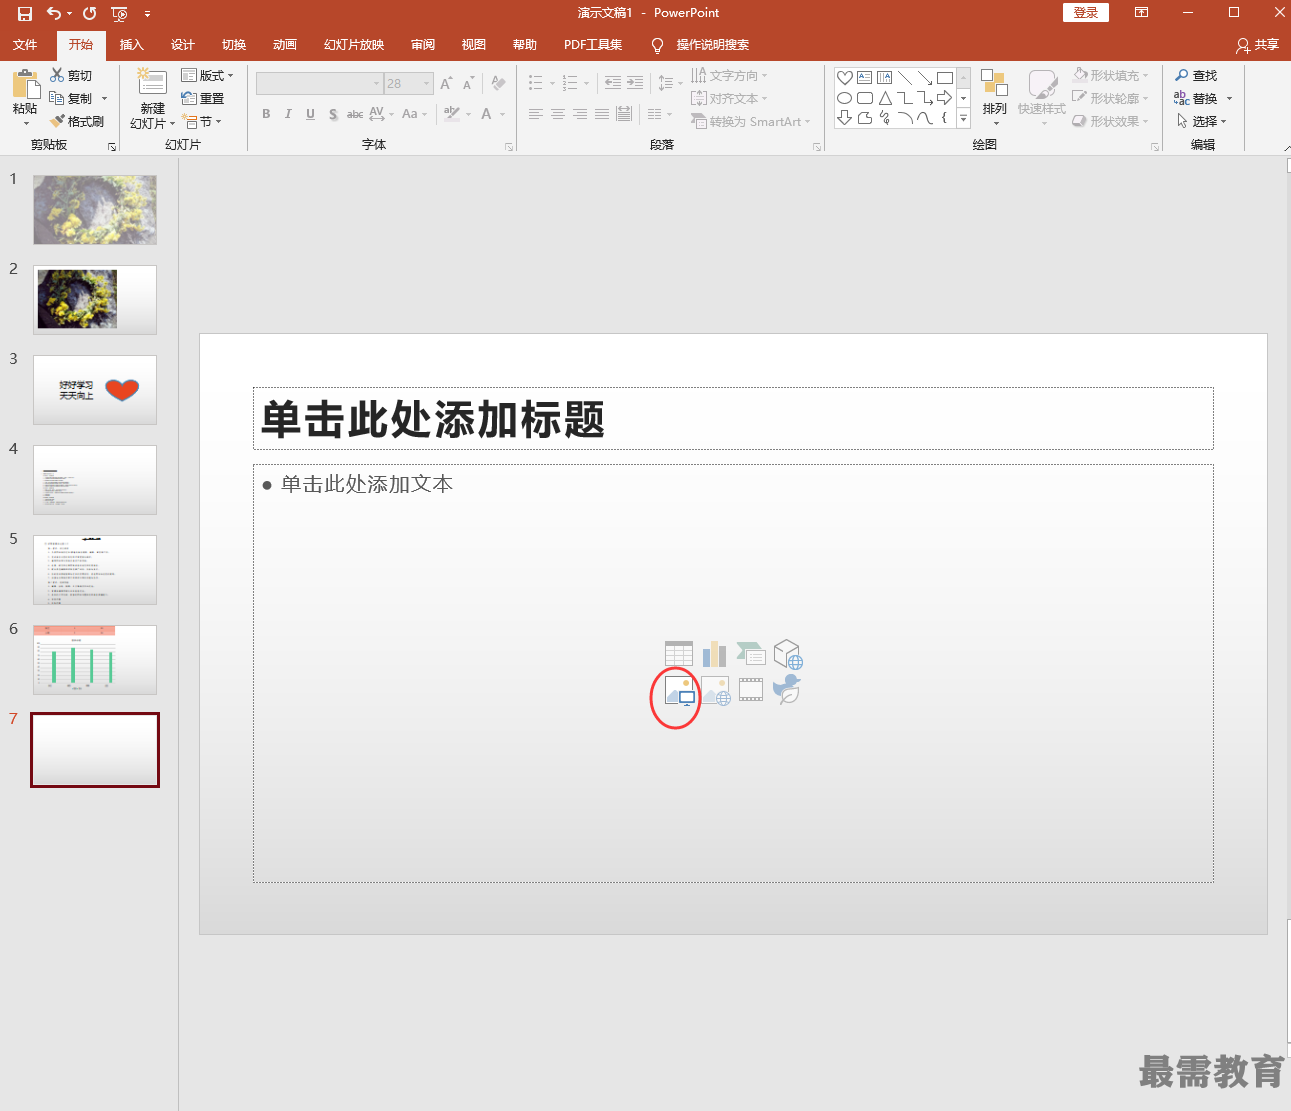Viewport: 1291px width, 1111px height.
Task: Insert icons button in content placeholder
Action: (788, 689)
